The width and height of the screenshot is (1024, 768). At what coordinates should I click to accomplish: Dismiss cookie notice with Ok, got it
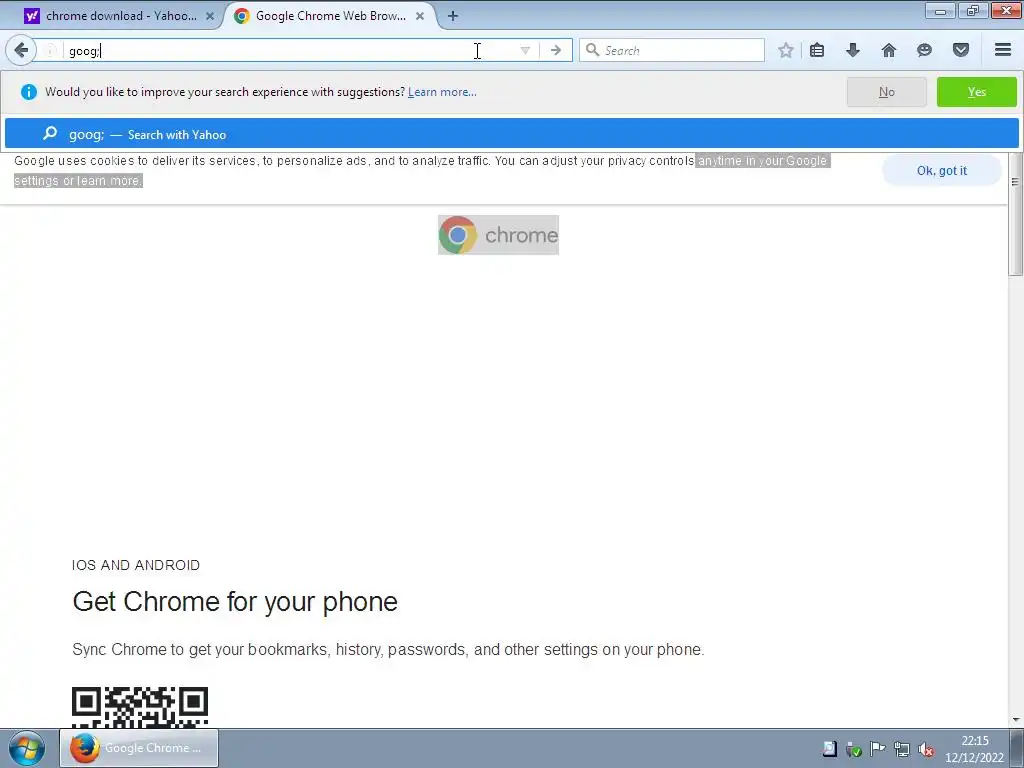(x=941, y=170)
